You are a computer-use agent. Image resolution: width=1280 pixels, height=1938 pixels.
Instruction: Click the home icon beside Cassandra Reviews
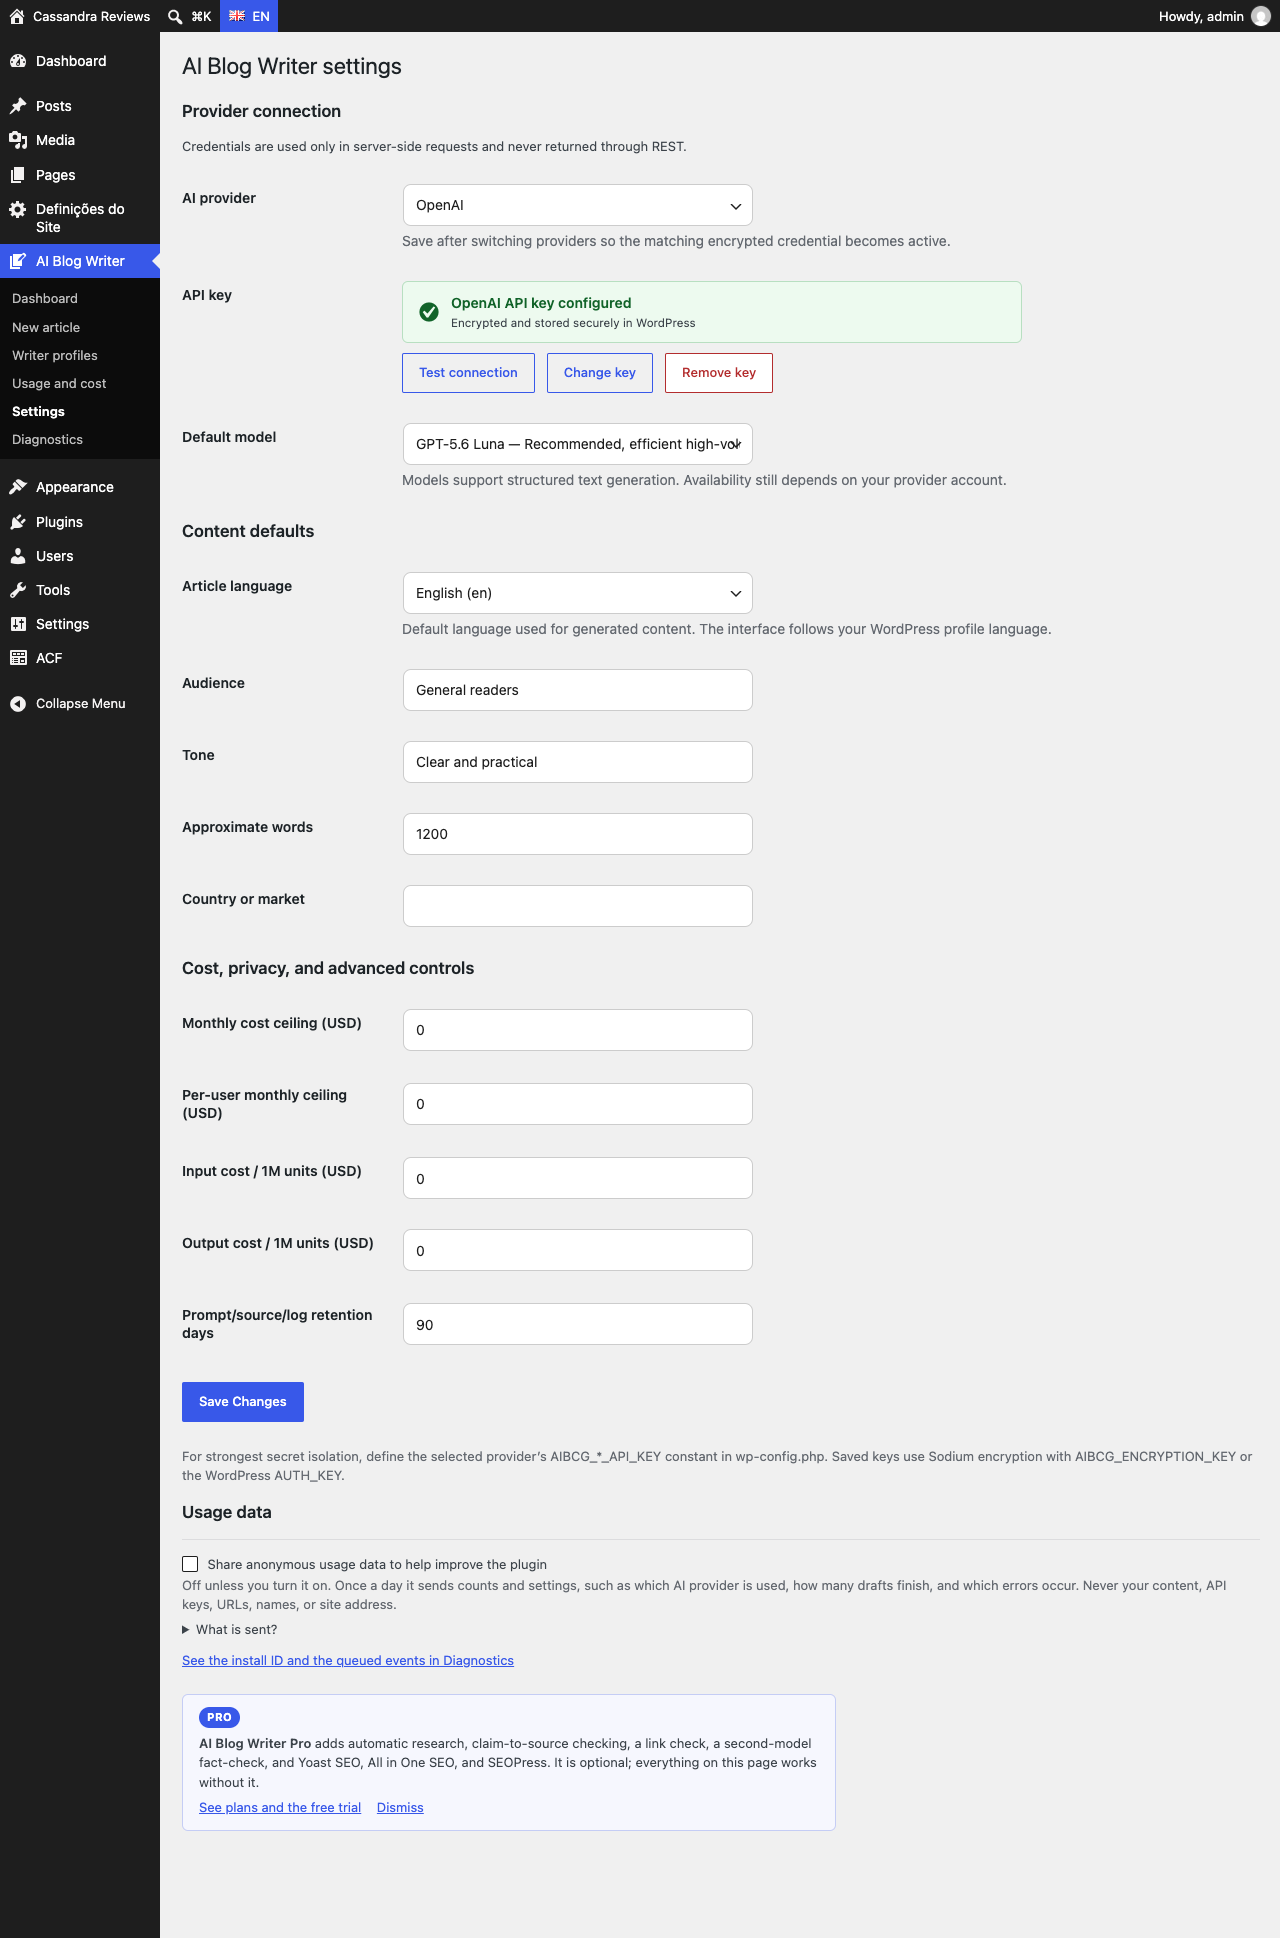(17, 16)
